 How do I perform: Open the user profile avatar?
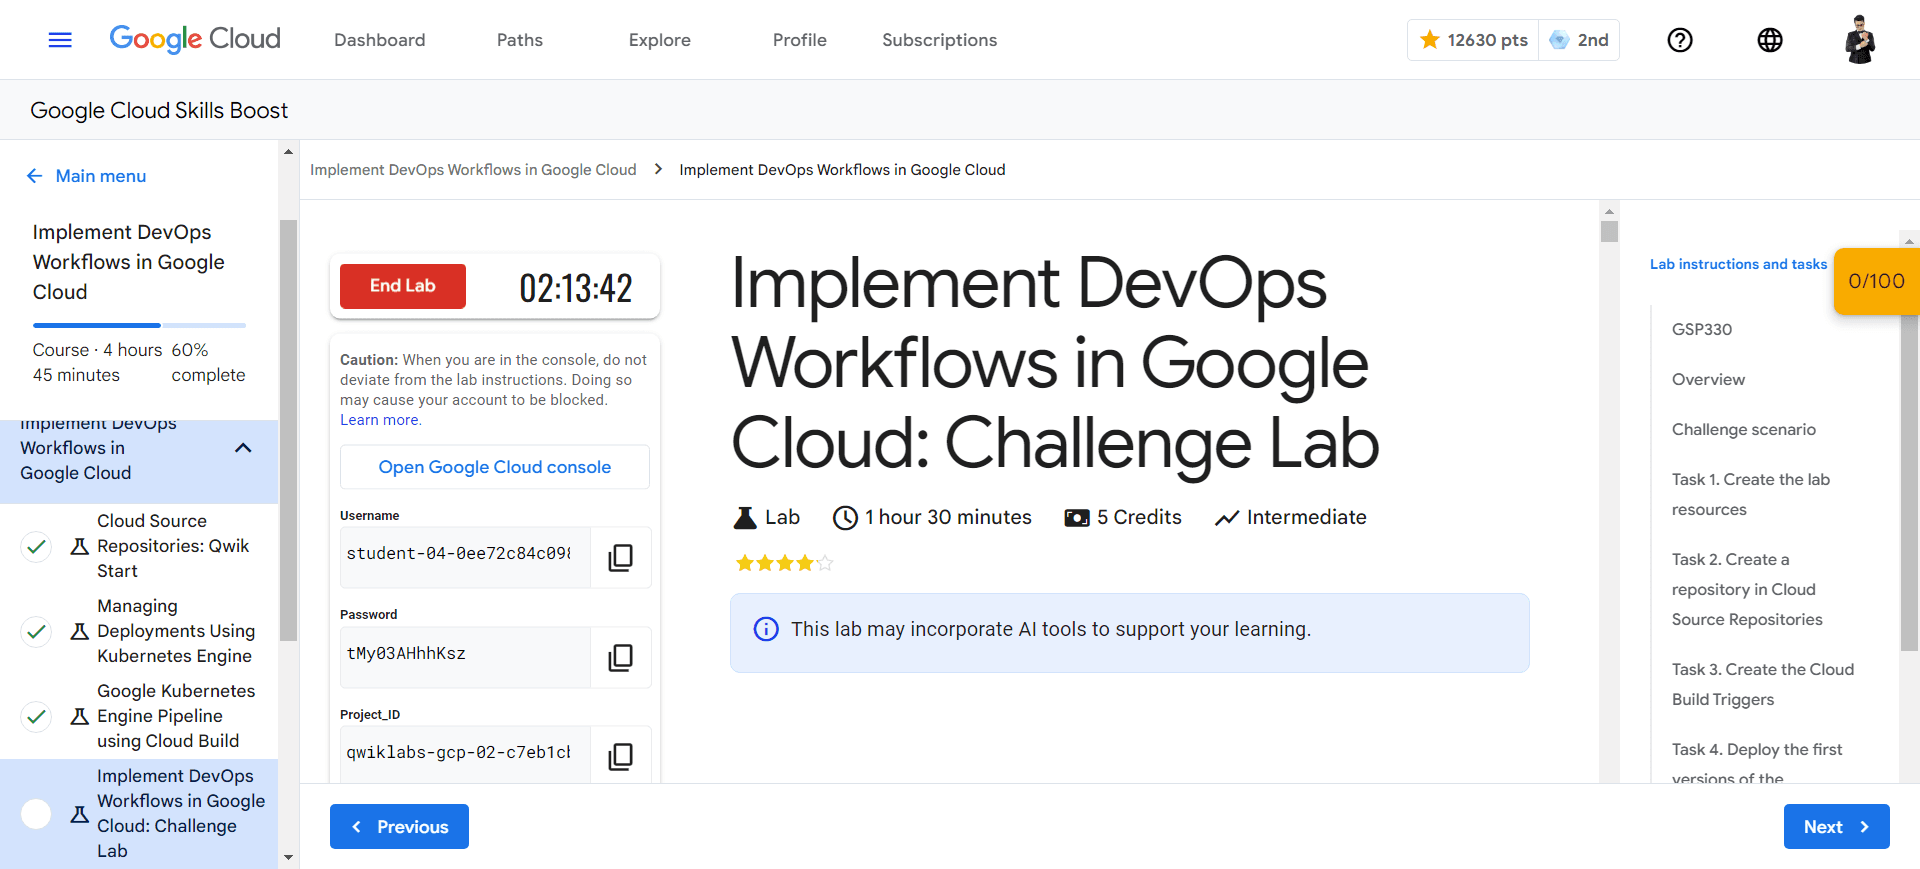(1859, 40)
